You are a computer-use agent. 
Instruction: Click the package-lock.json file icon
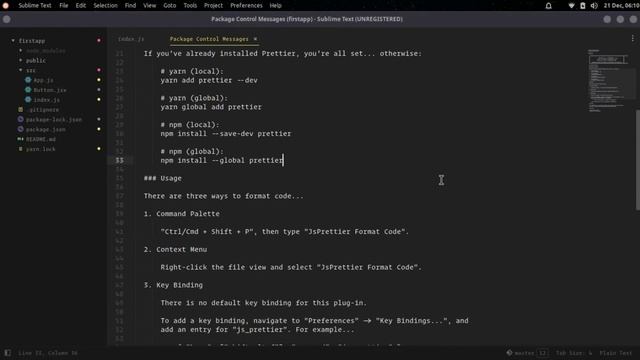[x=20, y=119]
